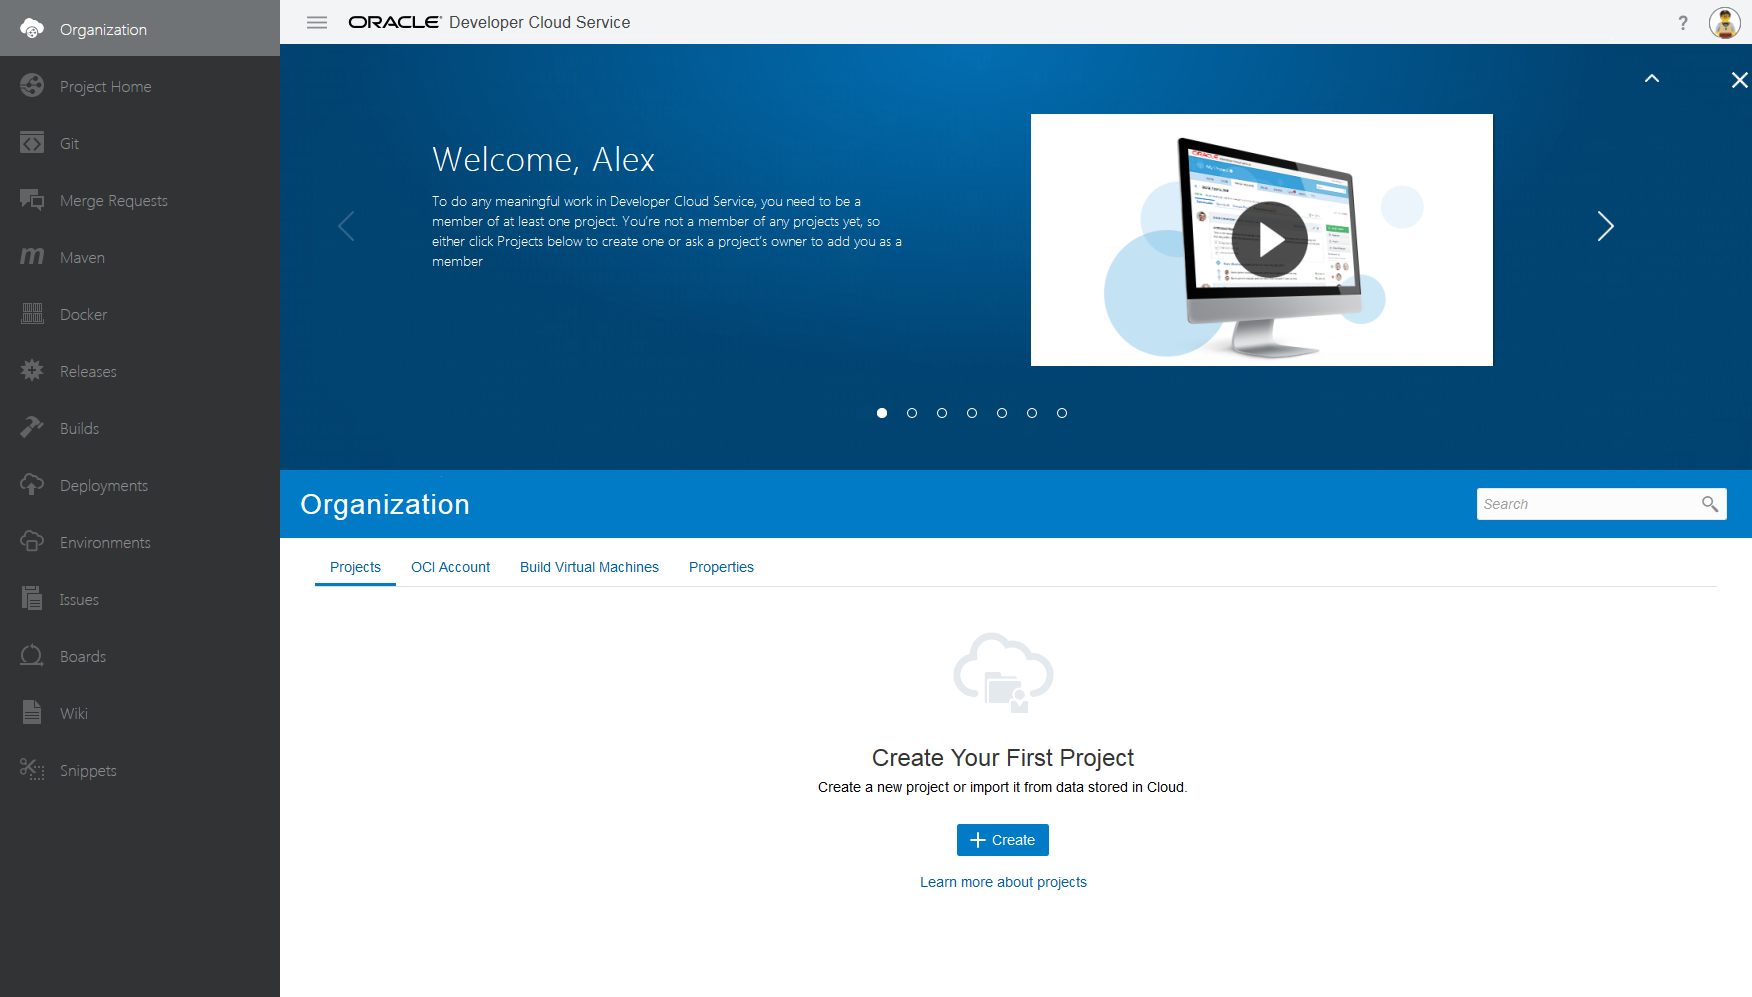Open Project Home label in sidebar
Screen dimensions: 1752x997
click(x=106, y=87)
